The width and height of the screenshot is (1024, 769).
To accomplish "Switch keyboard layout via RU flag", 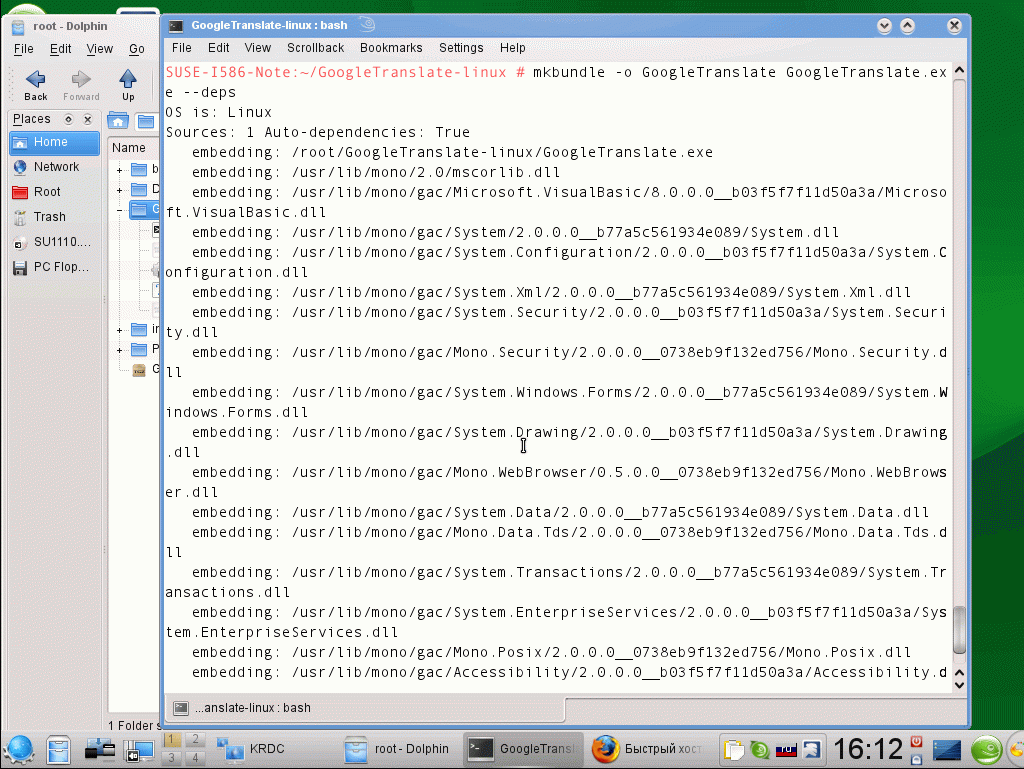I will (786, 749).
